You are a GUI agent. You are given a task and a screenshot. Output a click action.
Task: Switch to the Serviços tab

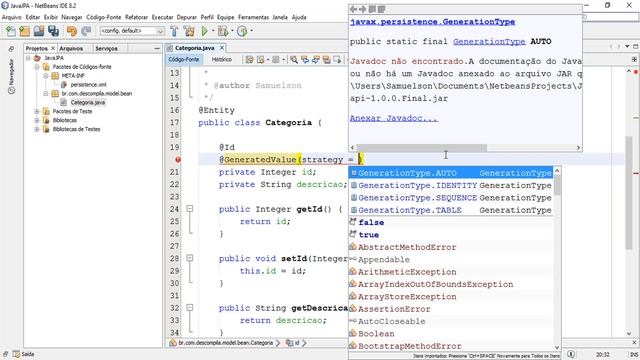point(106,48)
